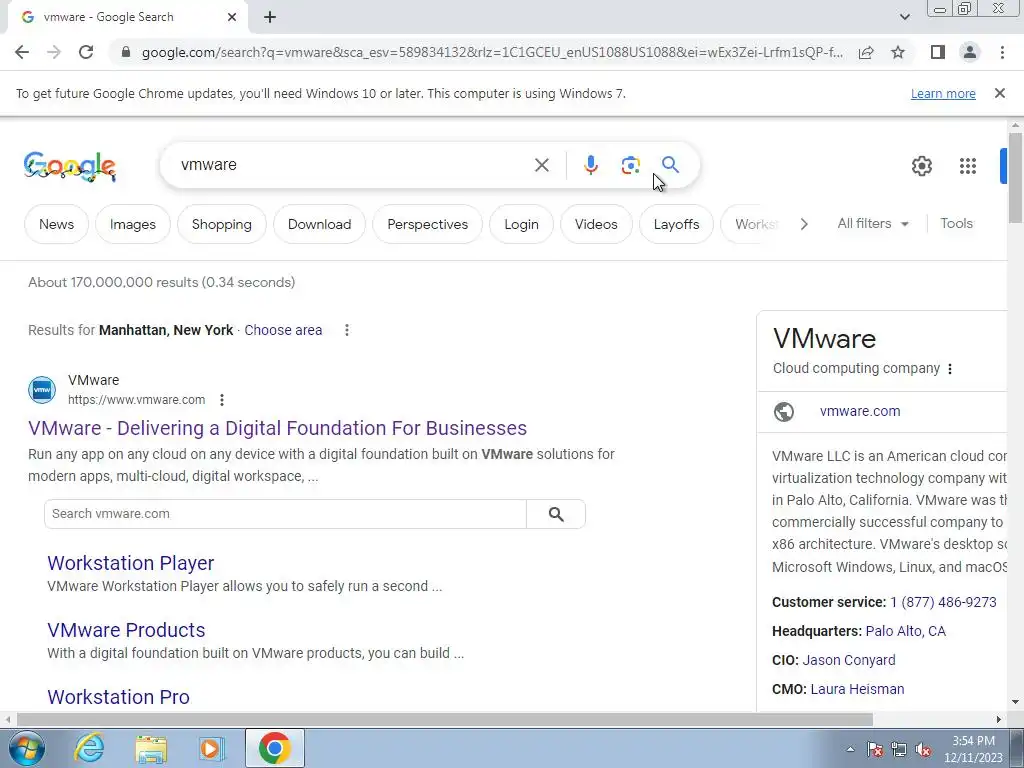Close the vmware Google Search tab
The image size is (1024, 768).
[x=232, y=18]
